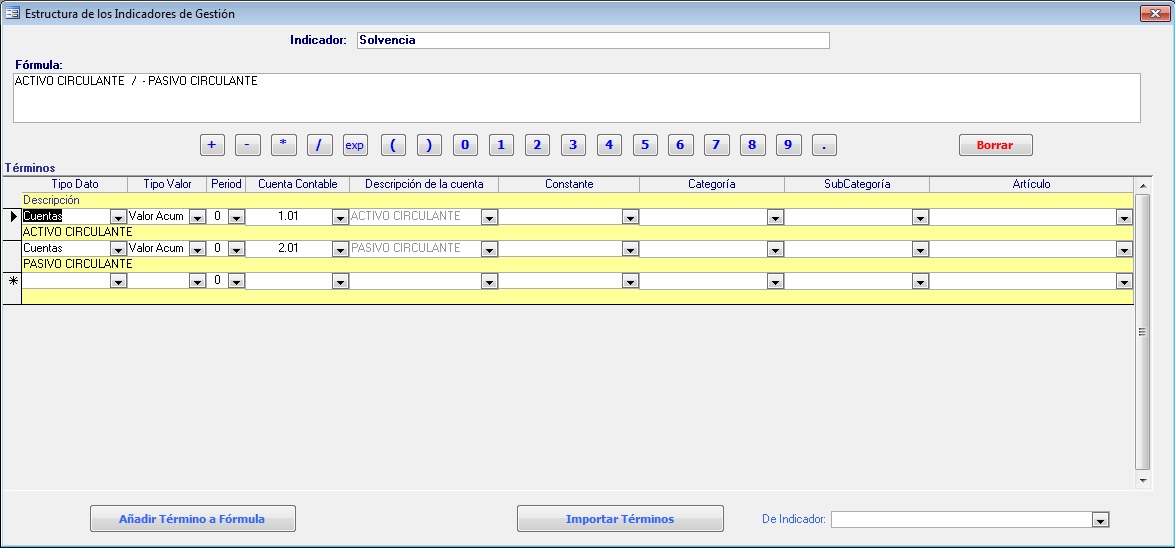Click the form icon in title bar
The height and width of the screenshot is (548, 1175).
pos(13,13)
